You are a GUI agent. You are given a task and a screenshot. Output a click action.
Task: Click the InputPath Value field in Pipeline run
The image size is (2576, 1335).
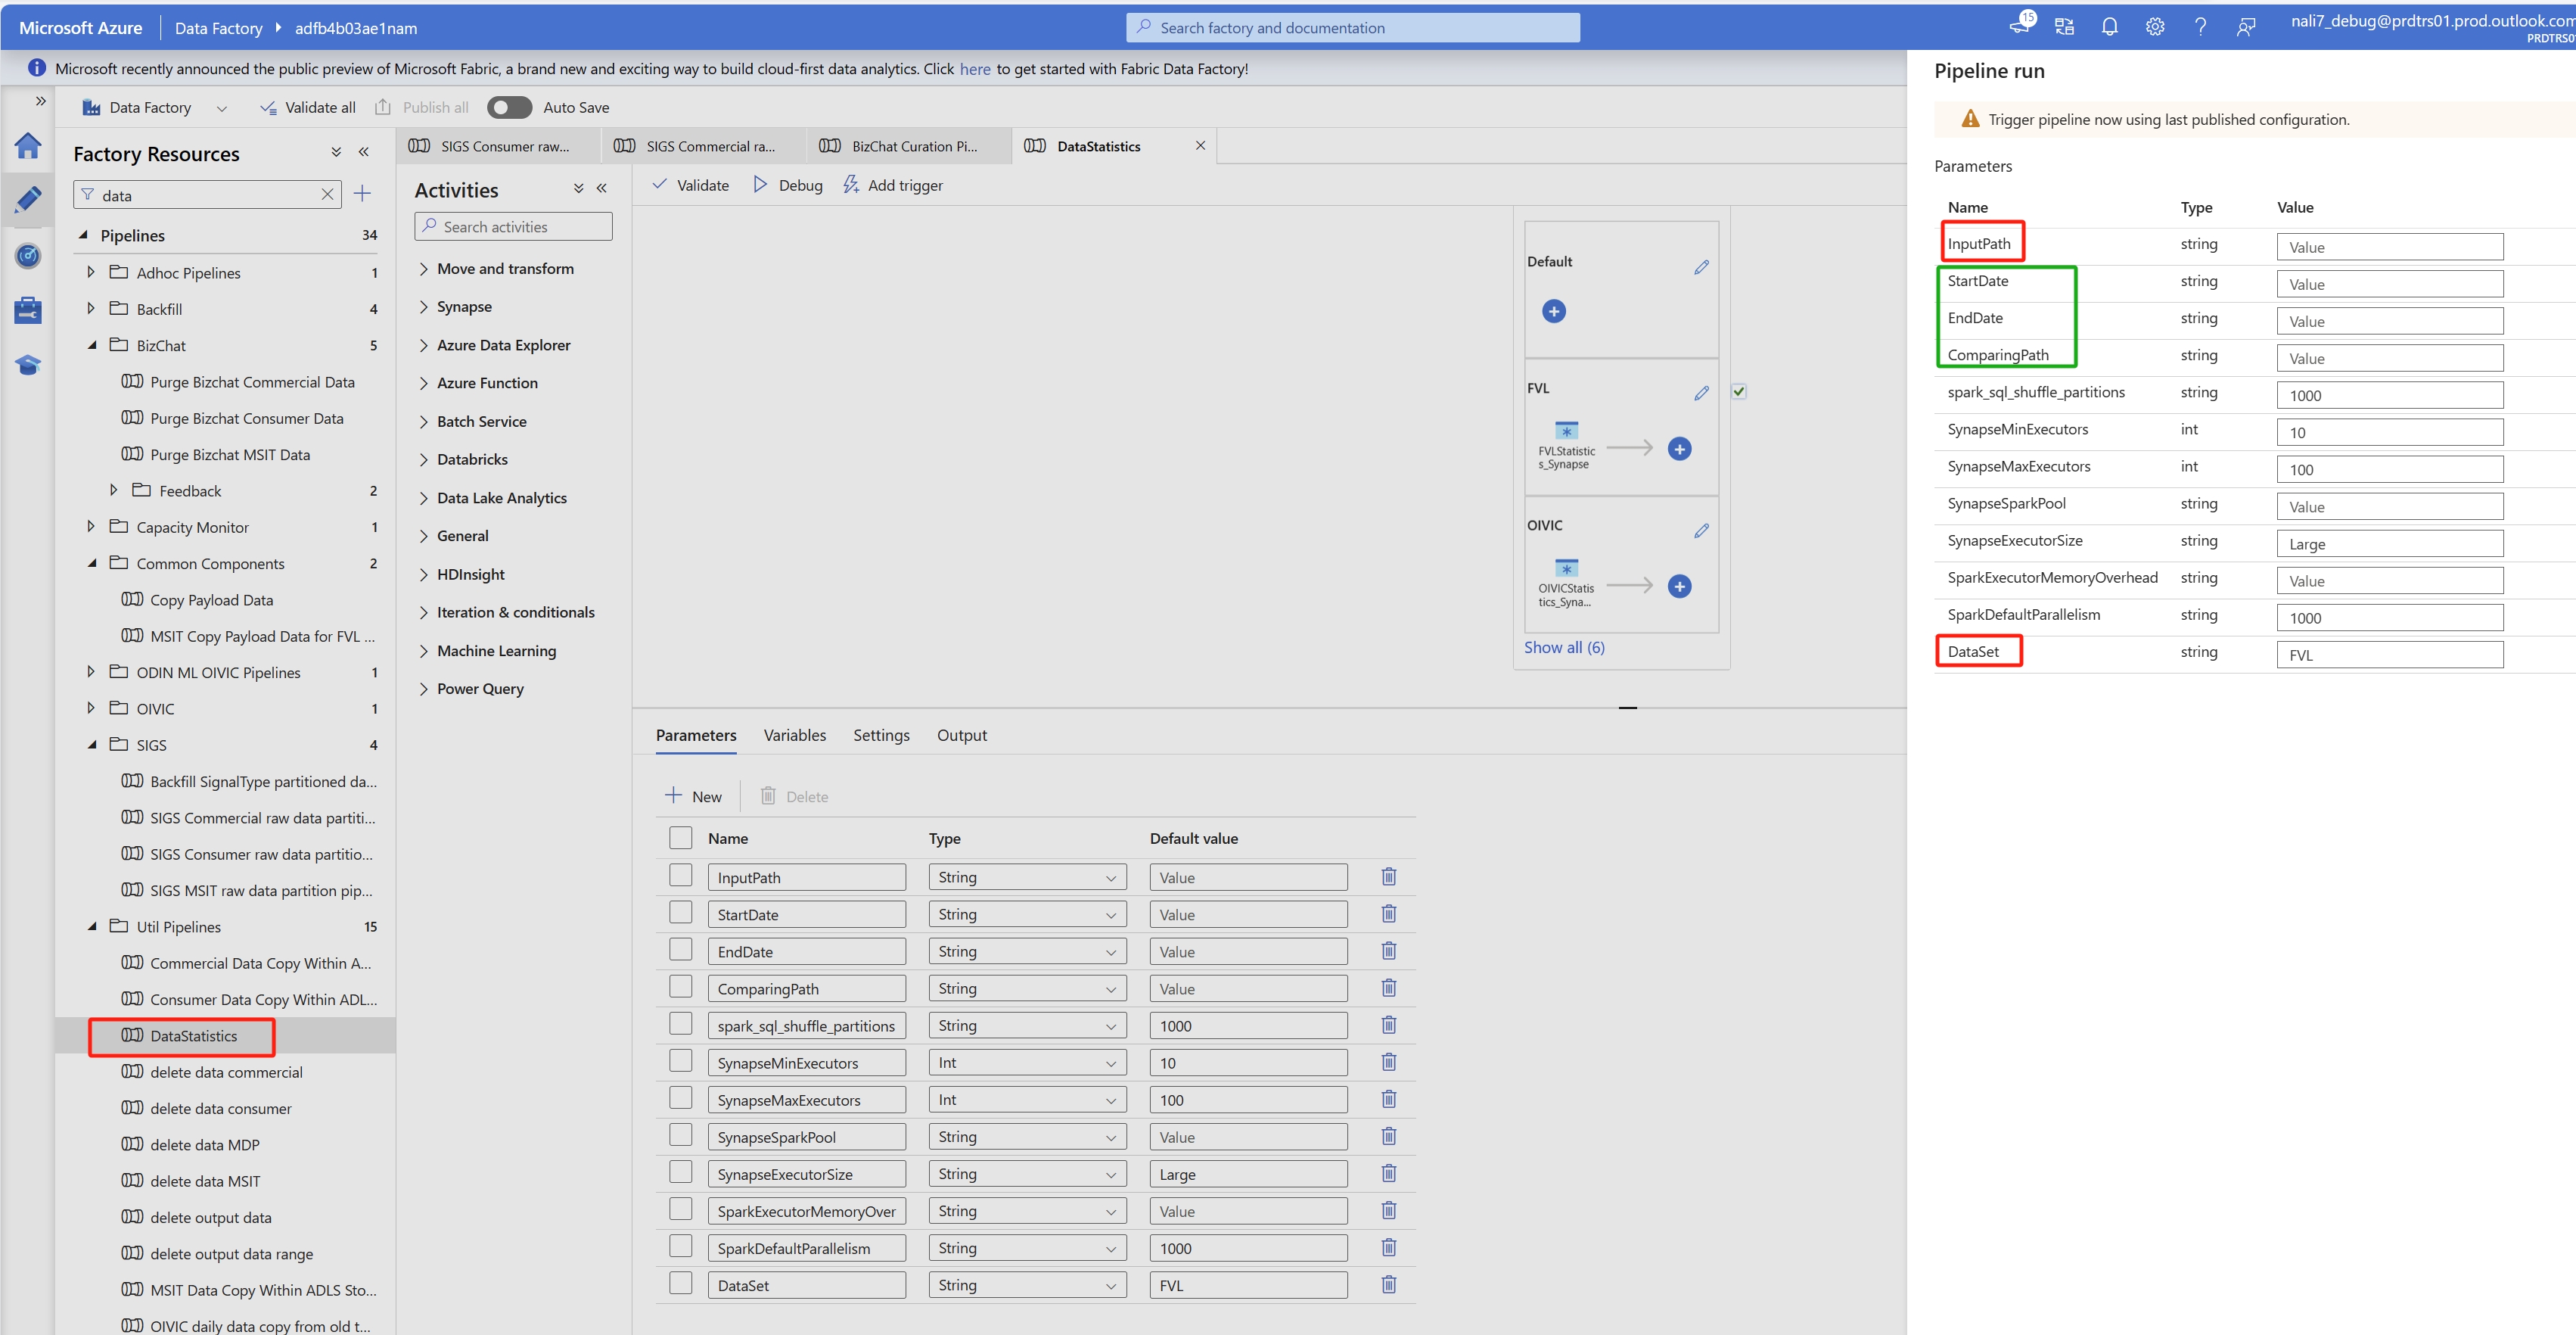2390,247
